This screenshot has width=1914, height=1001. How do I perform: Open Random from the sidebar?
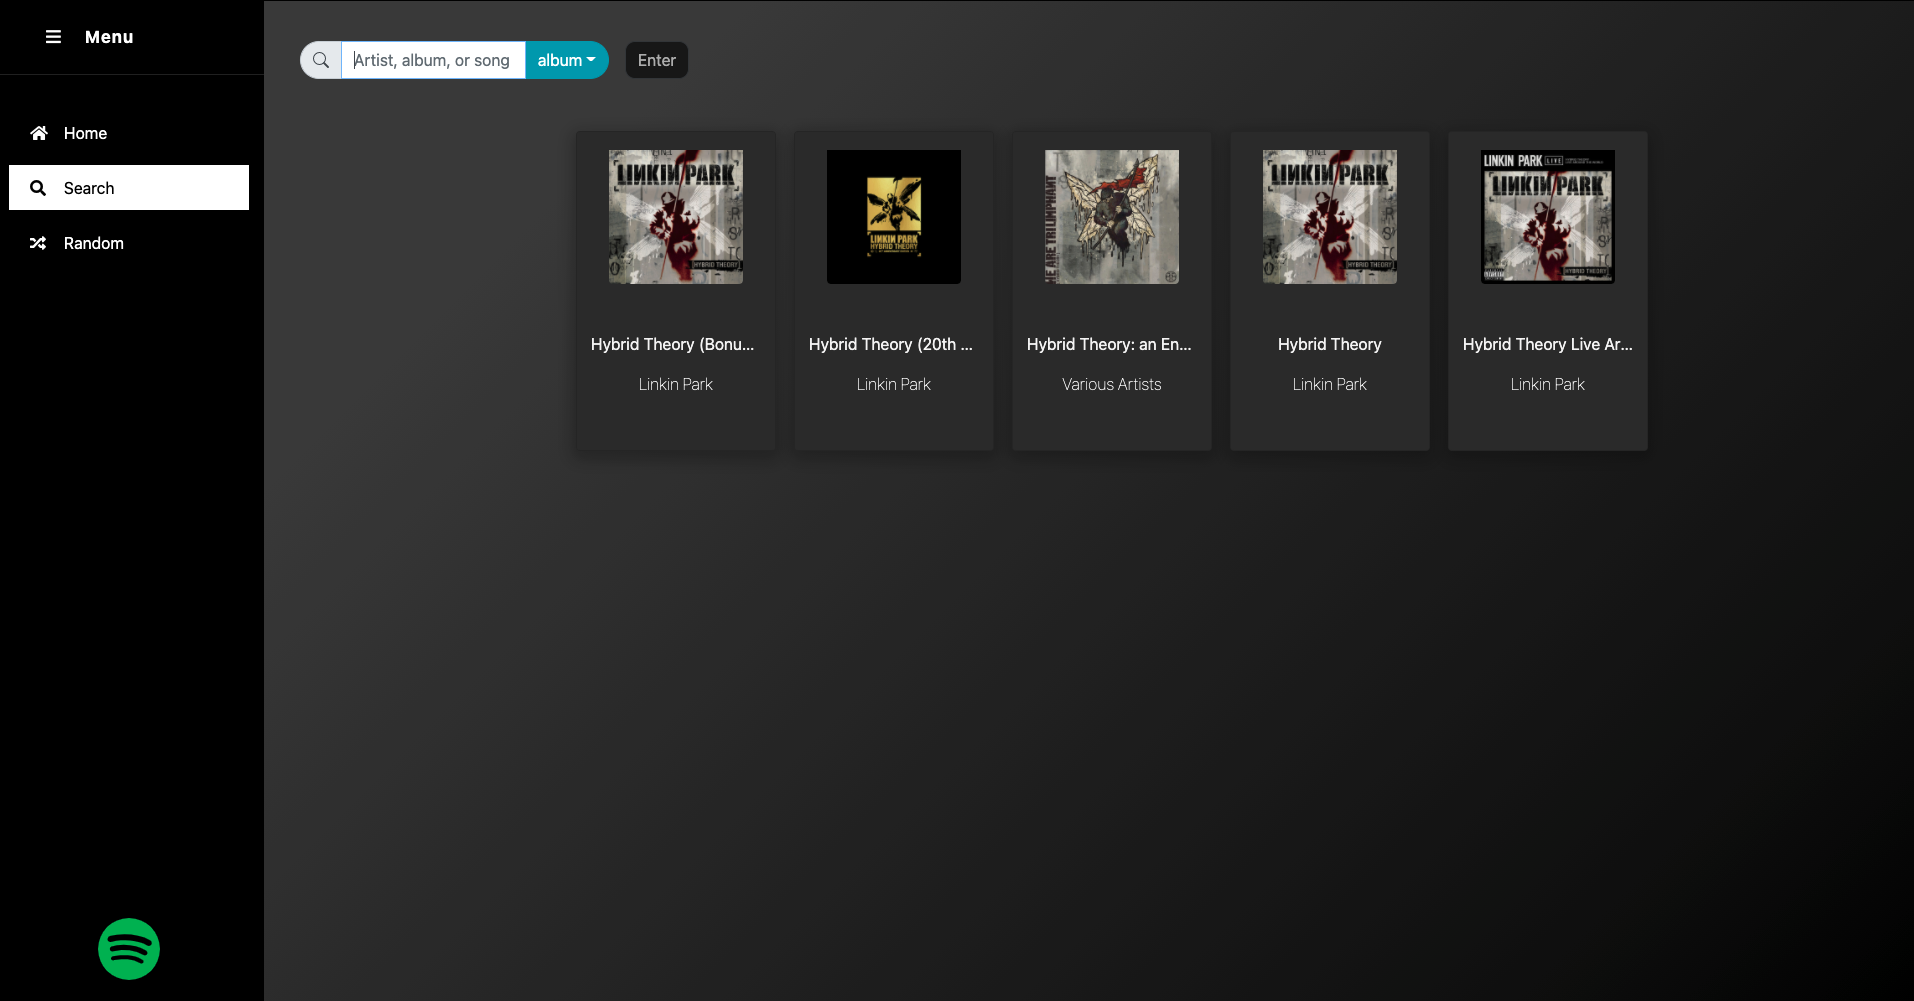click(x=129, y=243)
